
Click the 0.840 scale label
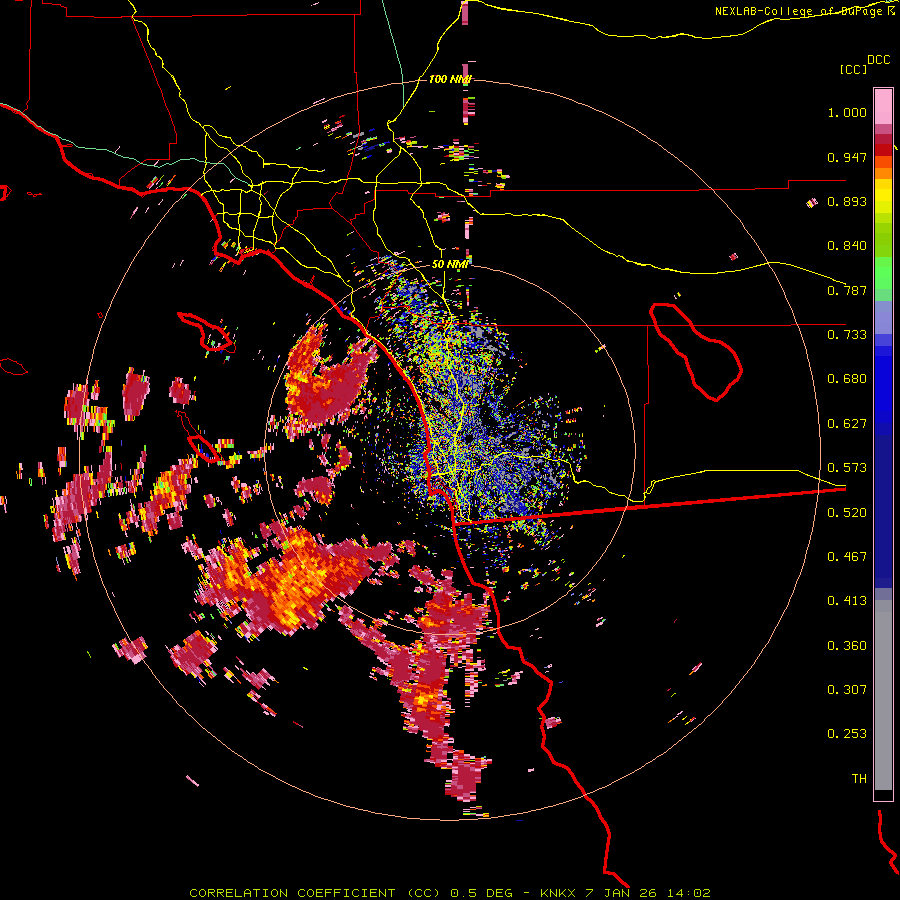point(847,246)
